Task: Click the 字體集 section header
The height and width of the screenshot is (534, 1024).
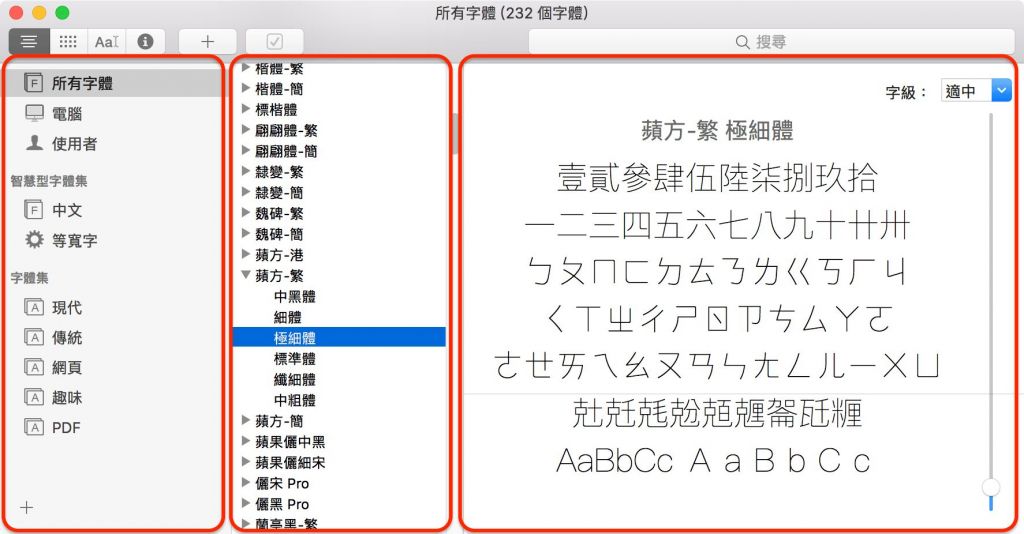Action: pos(29,278)
